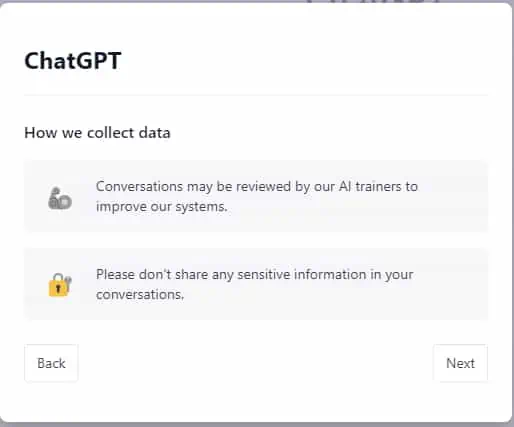Click the AI trainers people icon

(60, 198)
